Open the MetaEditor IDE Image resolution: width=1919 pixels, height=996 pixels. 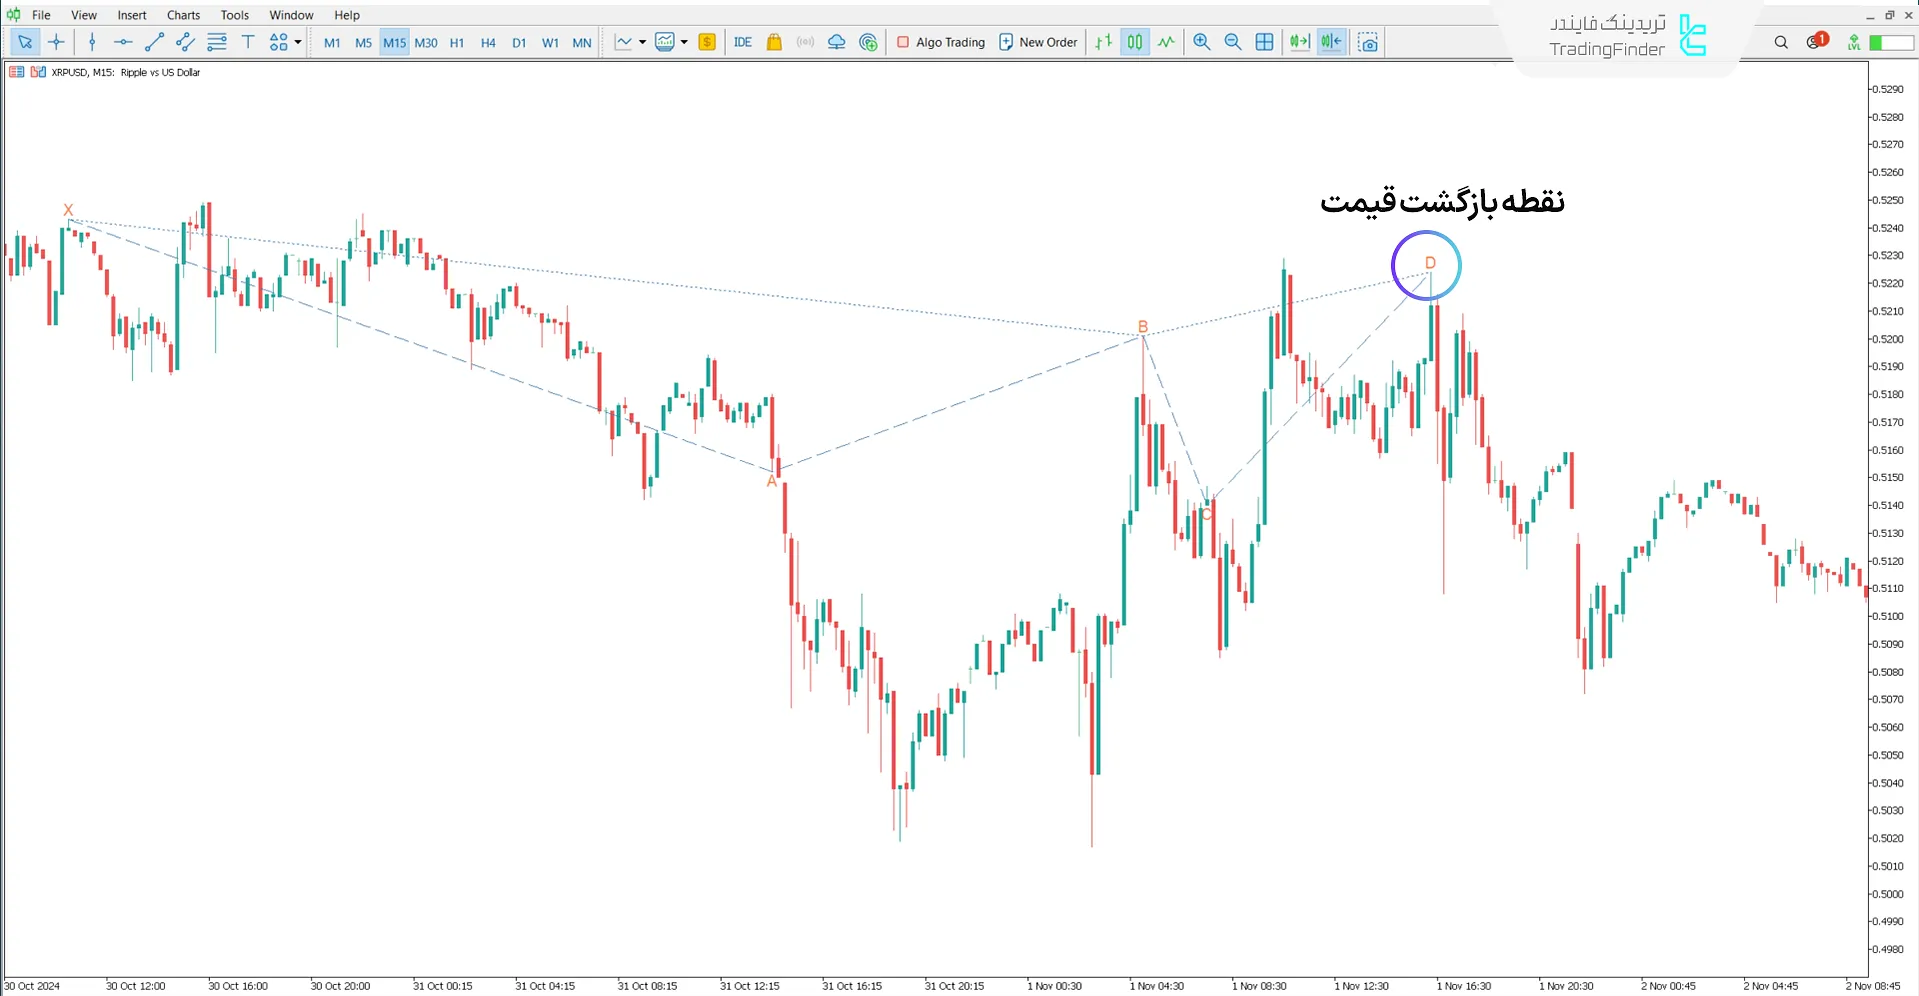742,42
